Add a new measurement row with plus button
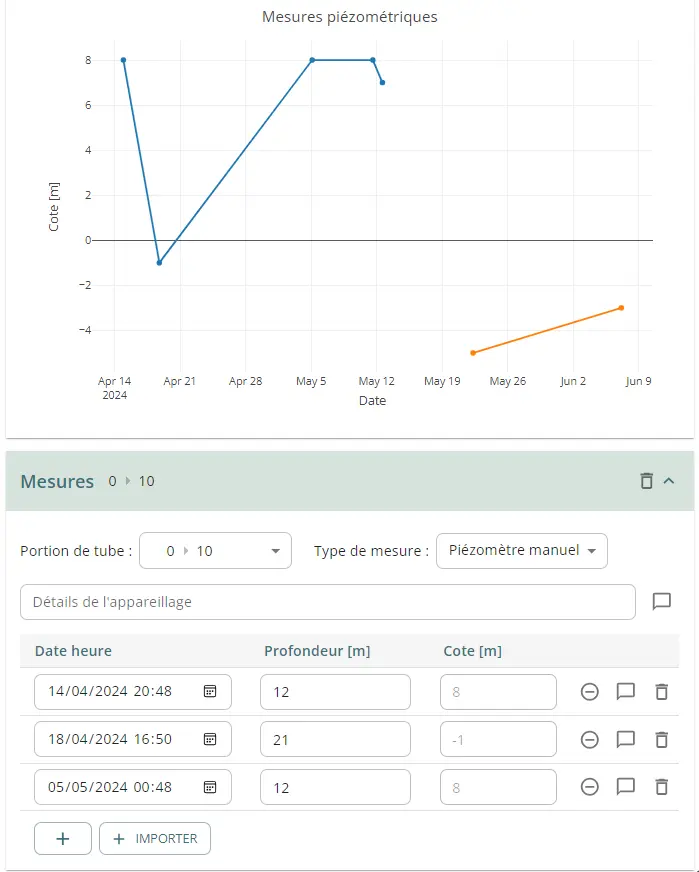 [x=63, y=839]
